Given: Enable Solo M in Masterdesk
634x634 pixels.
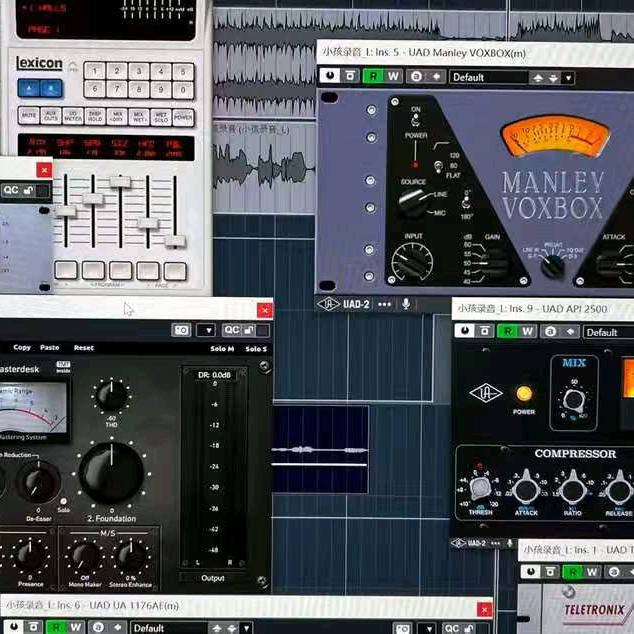Looking at the screenshot, I should (222, 349).
